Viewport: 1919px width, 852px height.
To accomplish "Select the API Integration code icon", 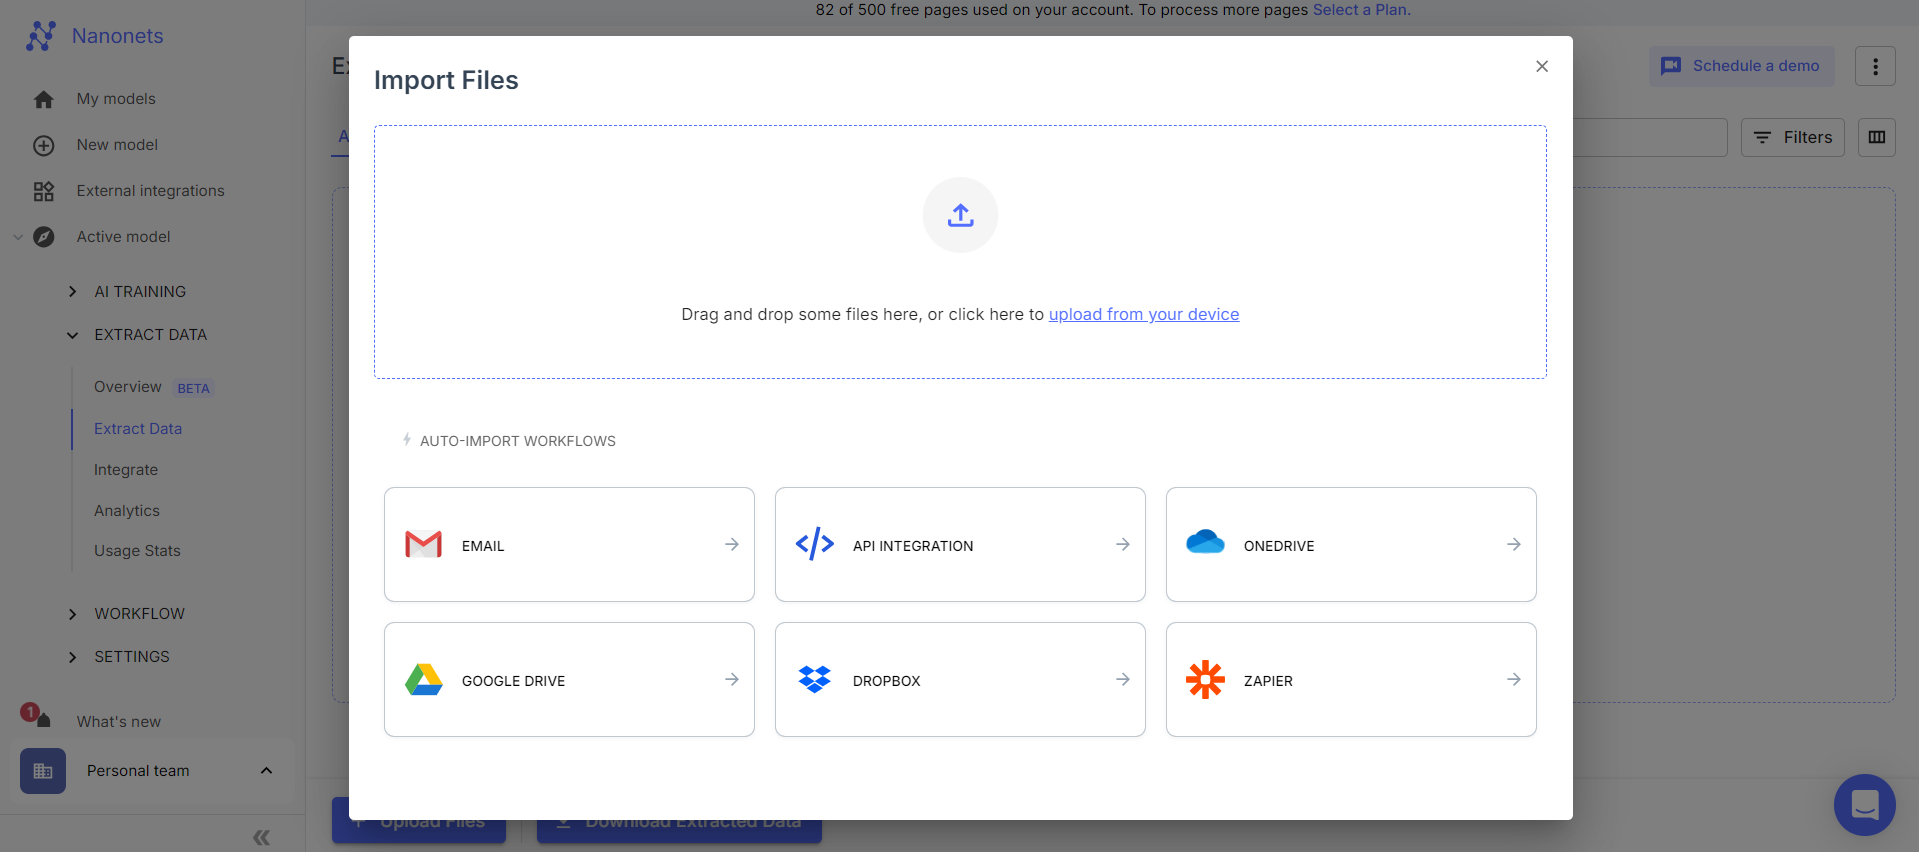I will [x=814, y=544].
